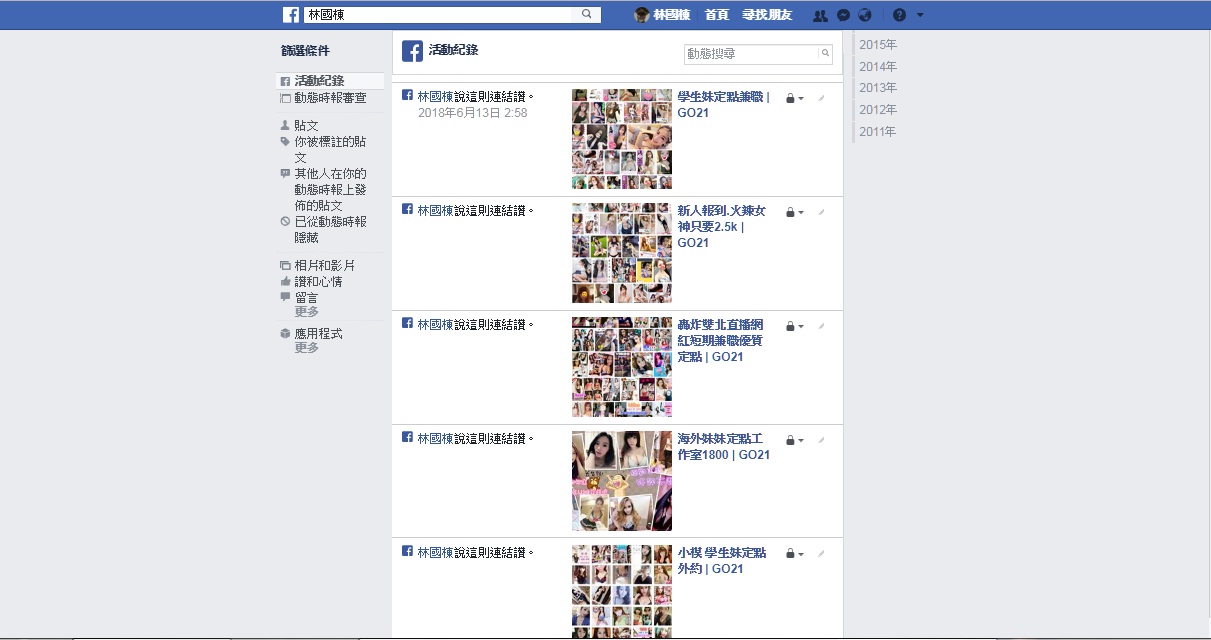
Task: Click 尋找朋友 link in top bar
Action: click(x=767, y=15)
